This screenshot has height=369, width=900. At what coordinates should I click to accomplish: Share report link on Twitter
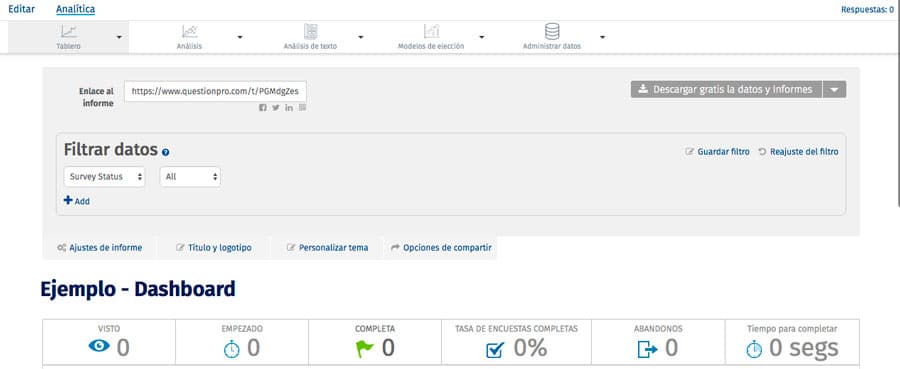(276, 107)
